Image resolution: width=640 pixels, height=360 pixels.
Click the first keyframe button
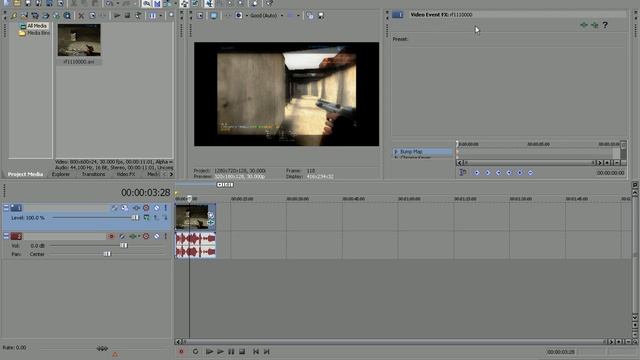click(476, 173)
